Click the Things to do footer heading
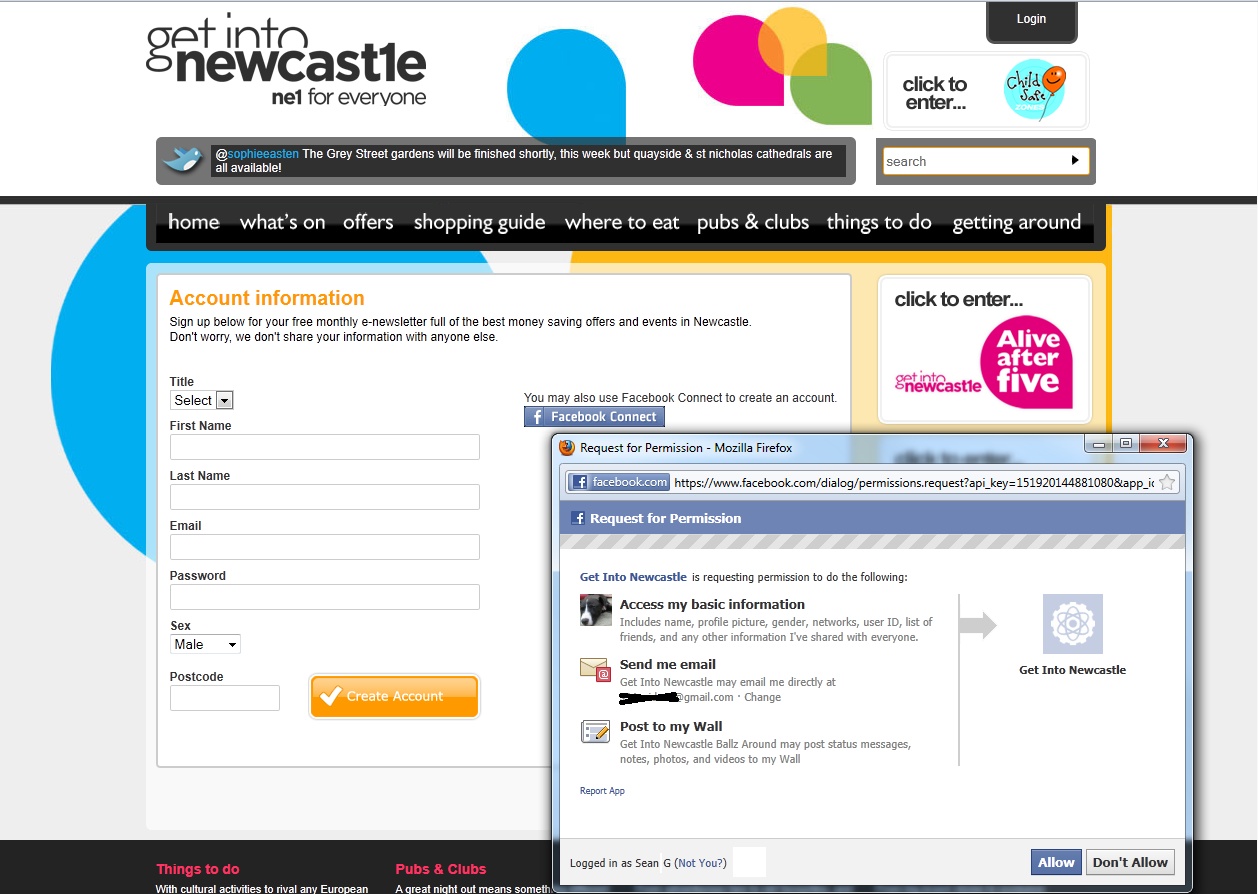The image size is (1258, 894). [198, 869]
